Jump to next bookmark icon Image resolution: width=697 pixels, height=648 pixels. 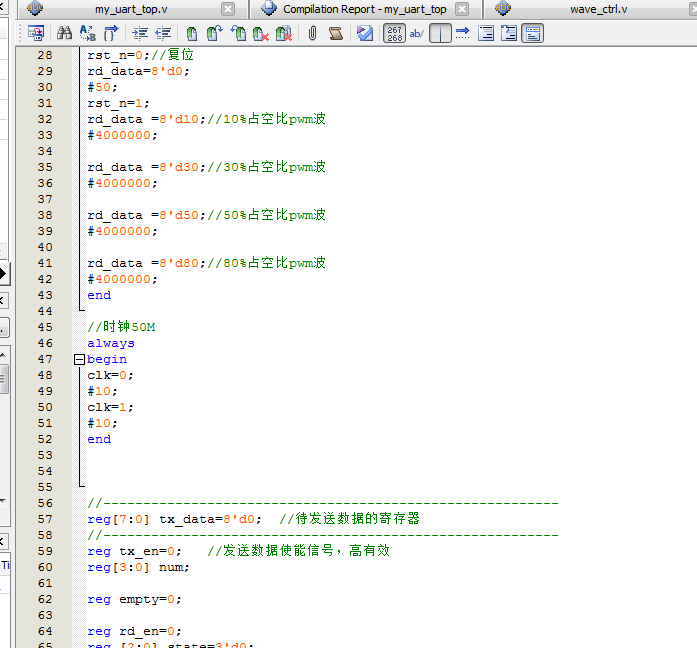point(214,33)
